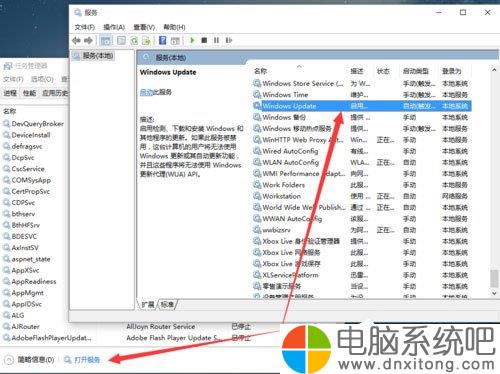Screen dimensions: 500x374
Task: Click the 启动 link to start service
Action: [x=146, y=92]
